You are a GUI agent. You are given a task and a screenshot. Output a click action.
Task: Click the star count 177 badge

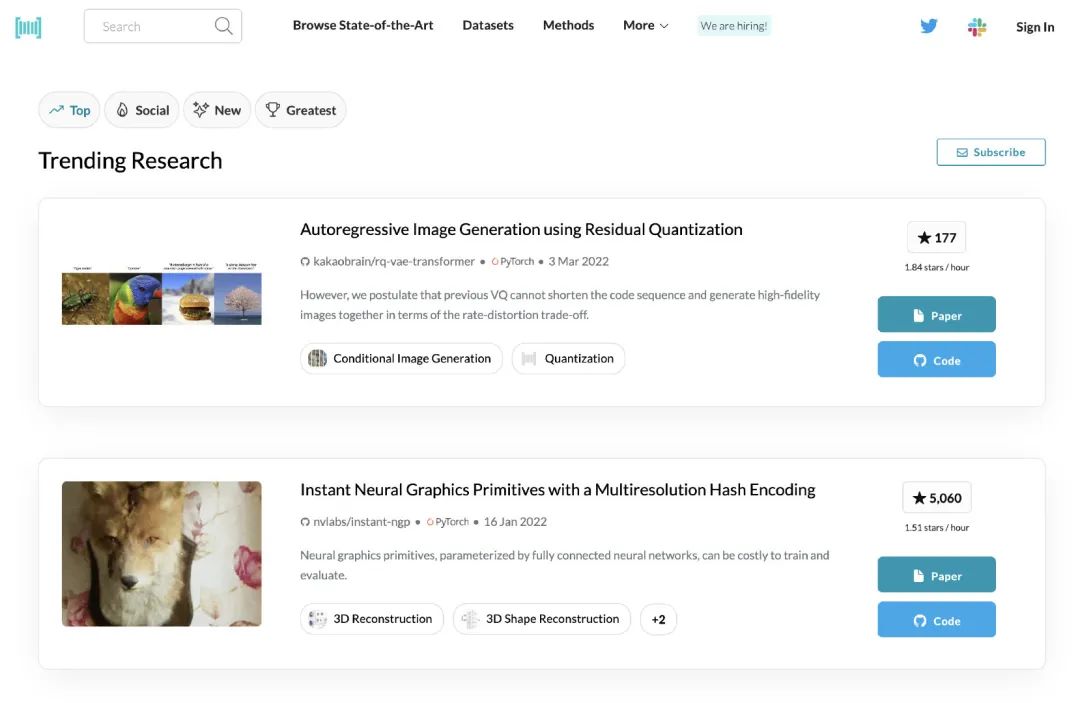click(936, 238)
